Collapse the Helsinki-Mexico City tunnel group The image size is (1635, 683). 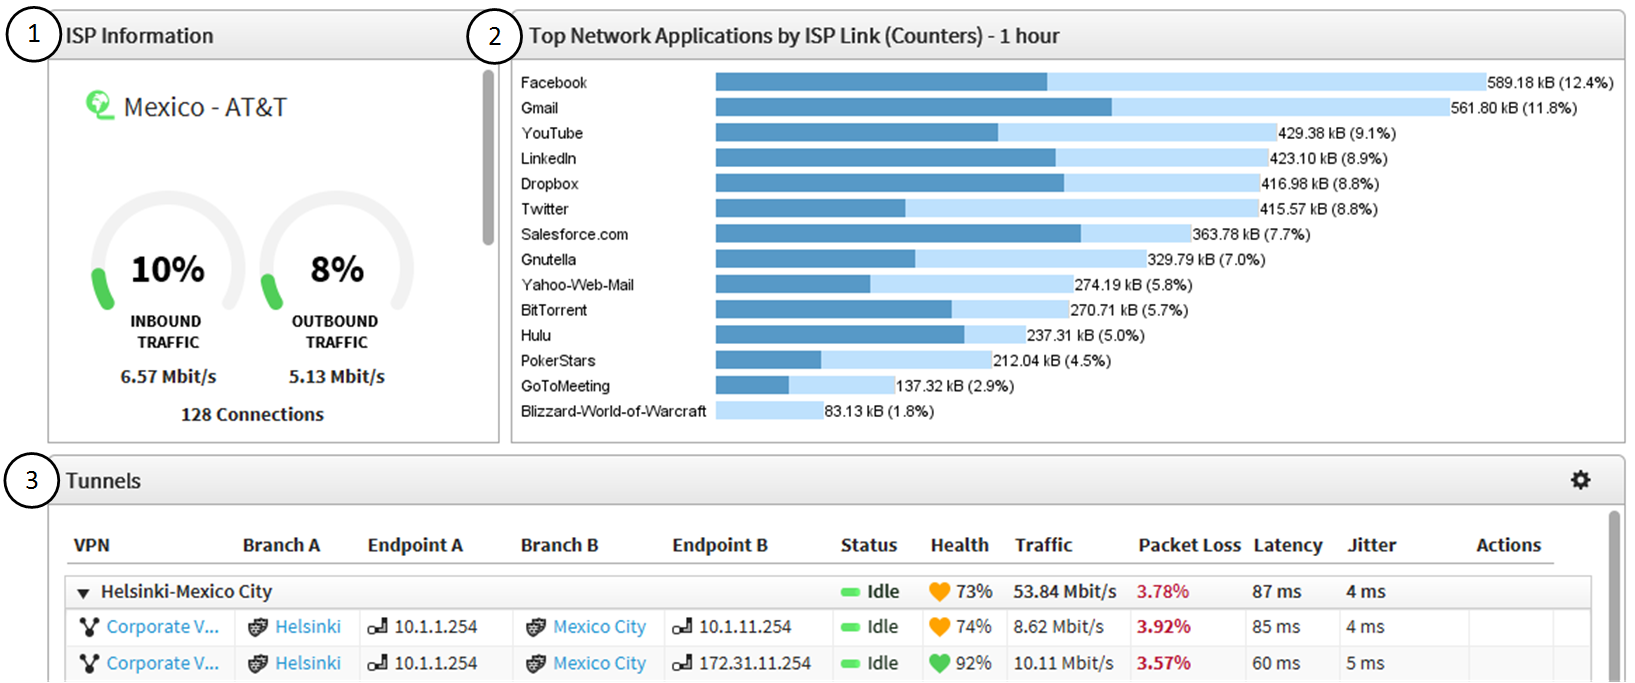(83, 593)
